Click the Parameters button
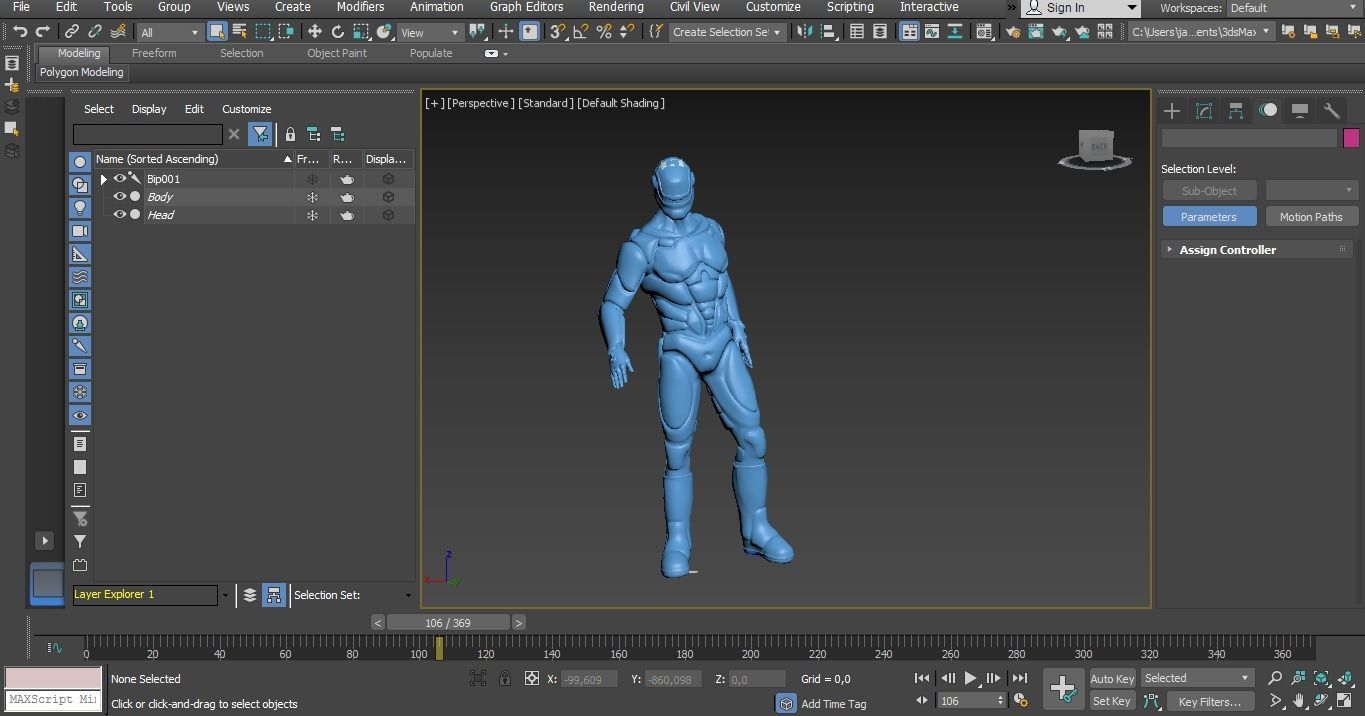Image resolution: width=1365 pixels, height=716 pixels. 1209,217
